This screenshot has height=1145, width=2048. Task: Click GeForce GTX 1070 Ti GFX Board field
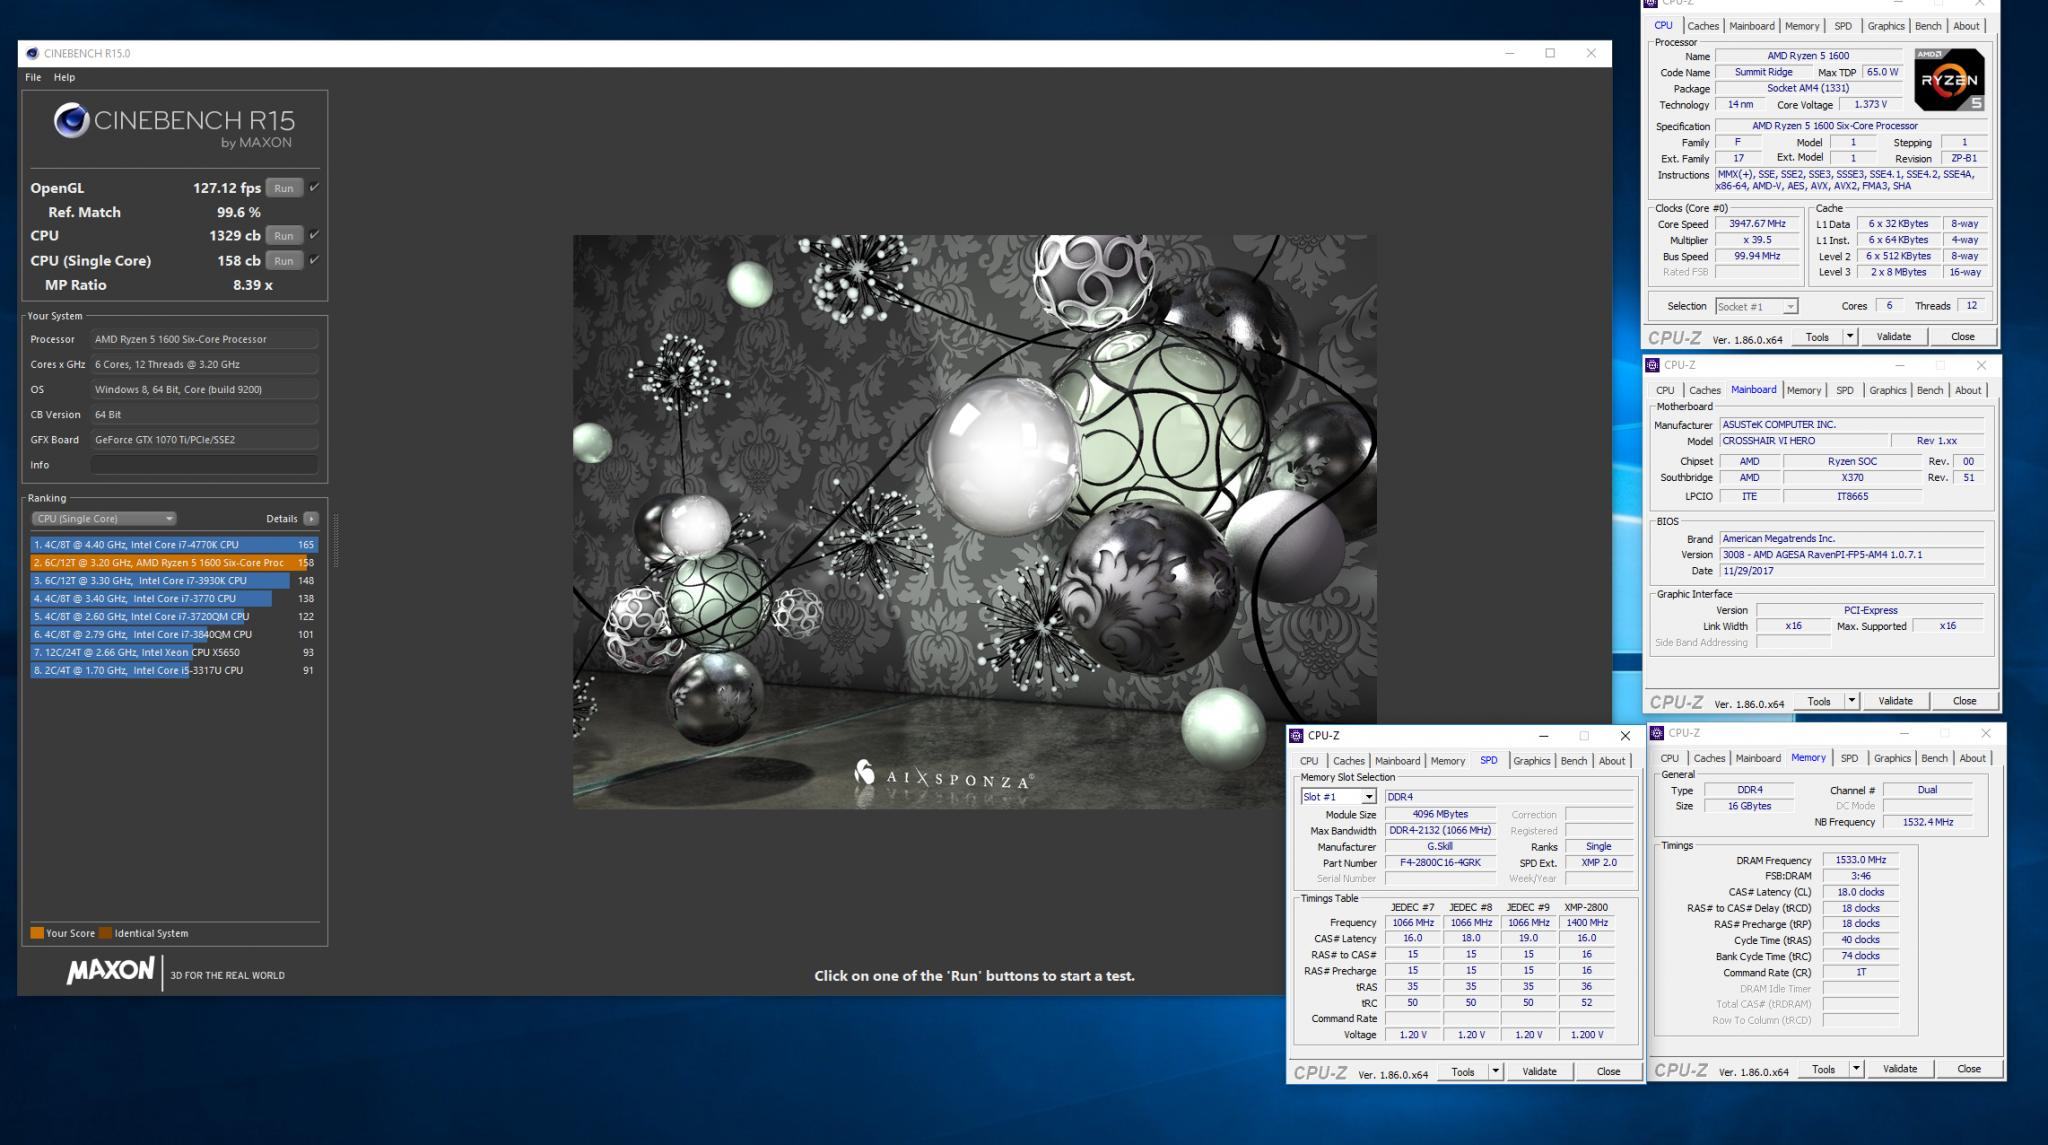click(x=204, y=440)
